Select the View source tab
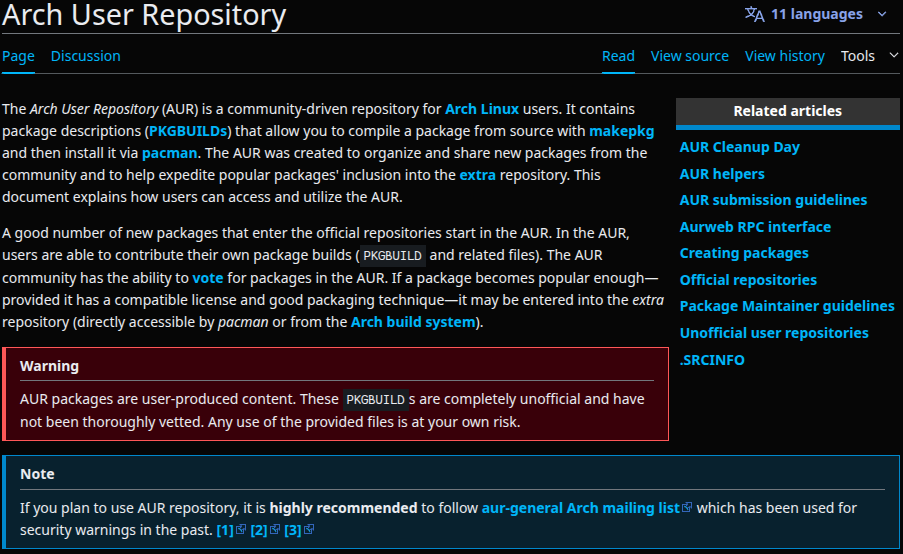This screenshot has width=903, height=554. (689, 56)
